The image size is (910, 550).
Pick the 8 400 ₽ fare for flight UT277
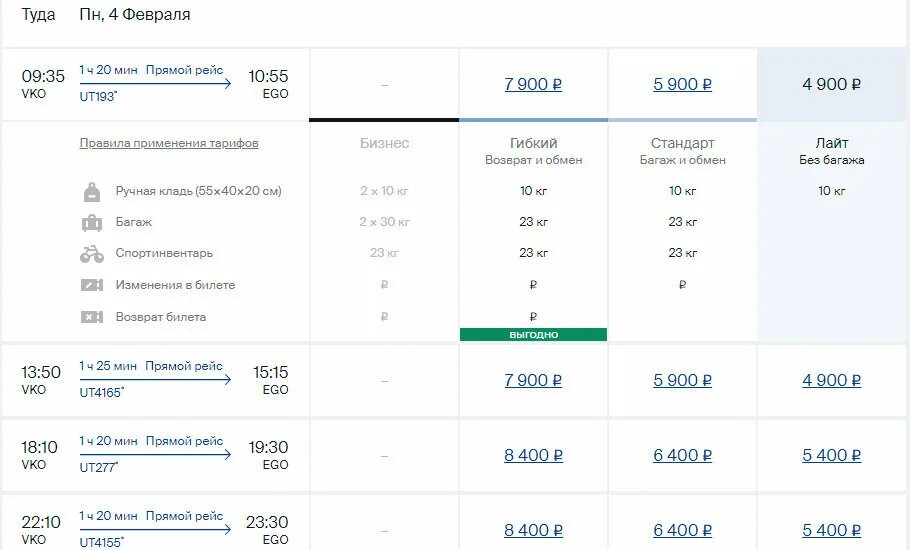click(533, 455)
